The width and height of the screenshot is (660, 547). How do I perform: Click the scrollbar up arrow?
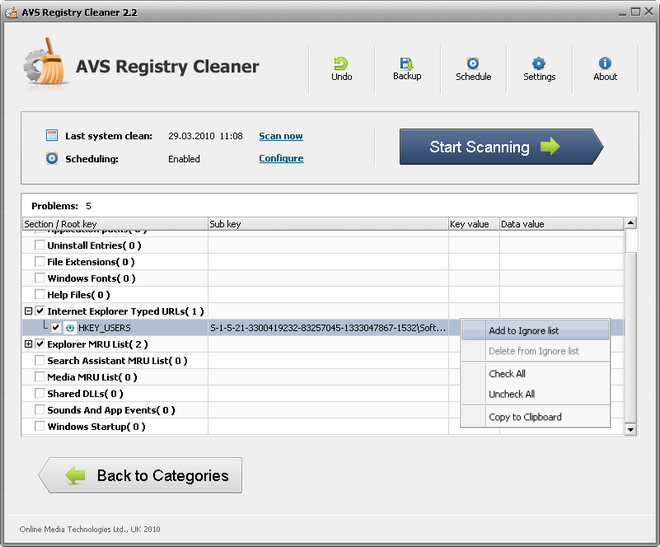630,223
